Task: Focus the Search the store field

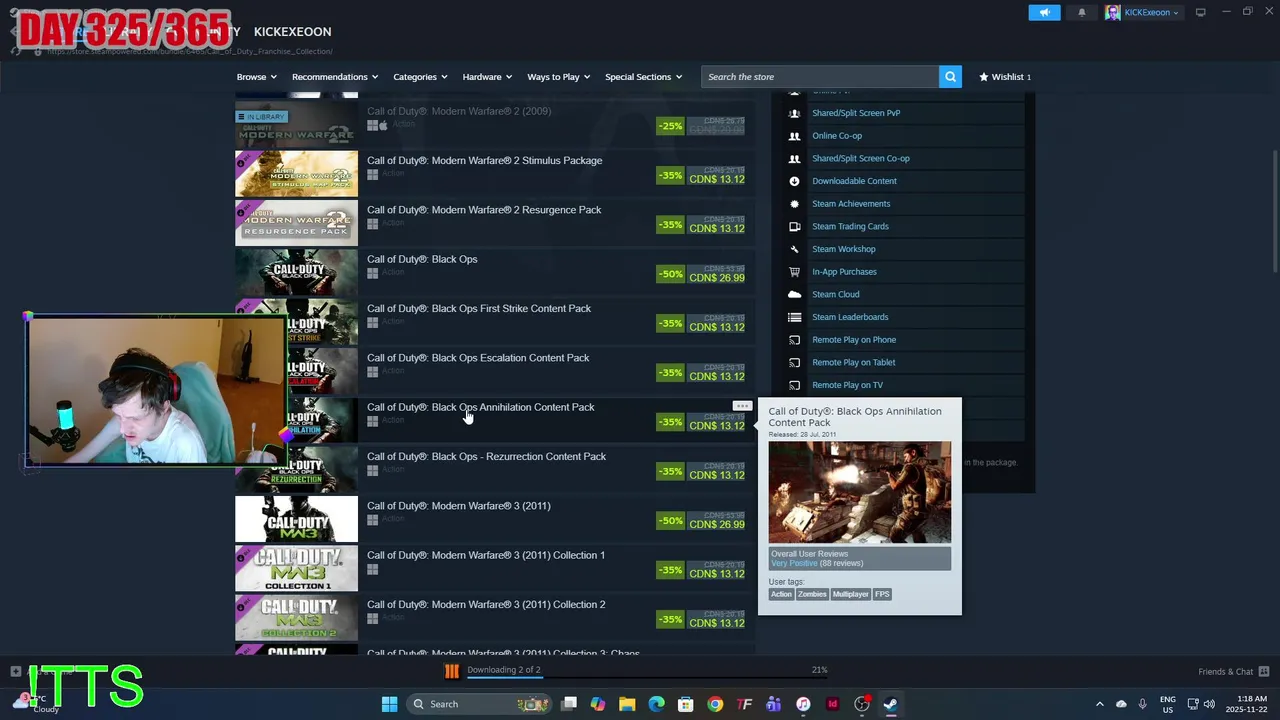Action: [x=820, y=77]
